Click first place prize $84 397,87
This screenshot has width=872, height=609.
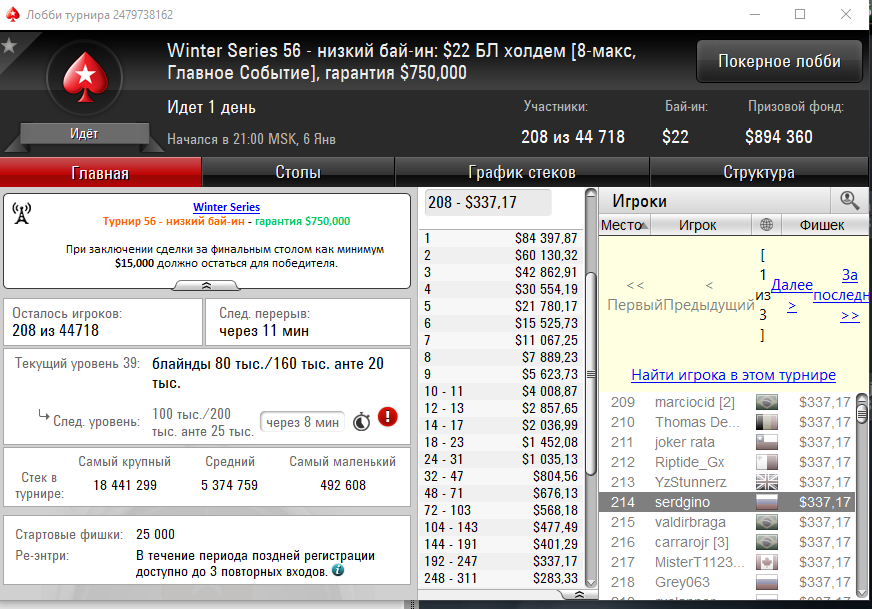click(x=546, y=239)
